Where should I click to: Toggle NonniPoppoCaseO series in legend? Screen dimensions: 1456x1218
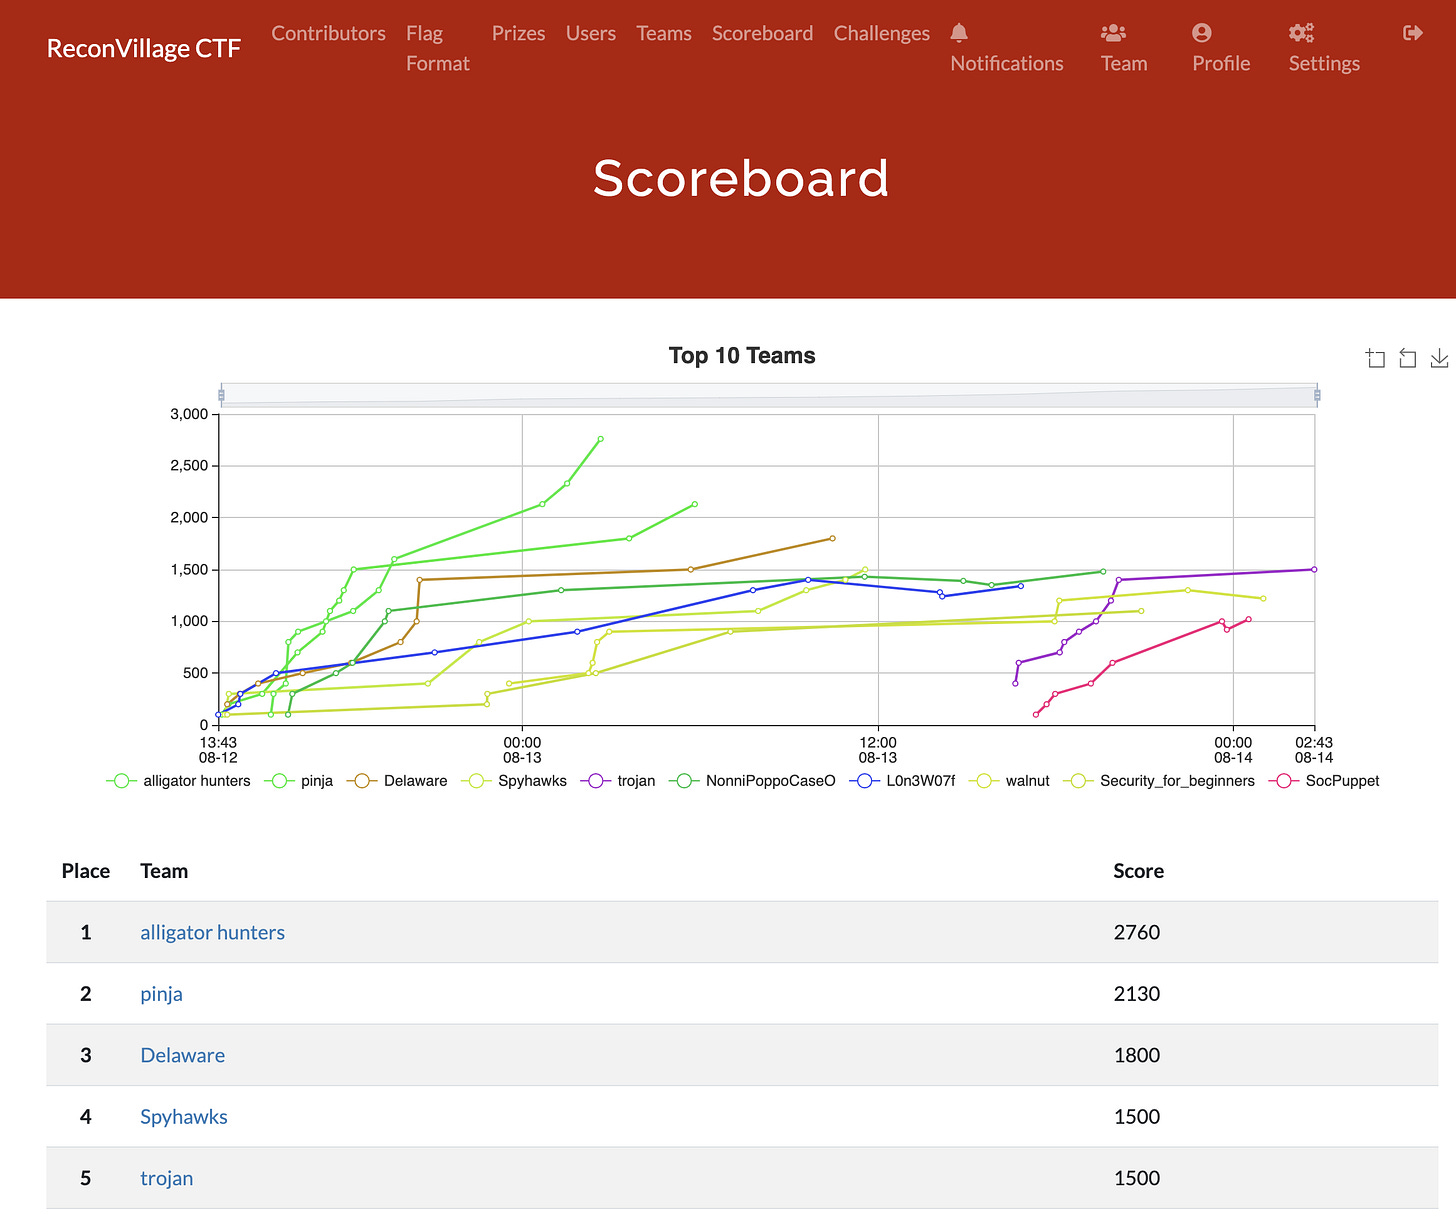(752, 781)
